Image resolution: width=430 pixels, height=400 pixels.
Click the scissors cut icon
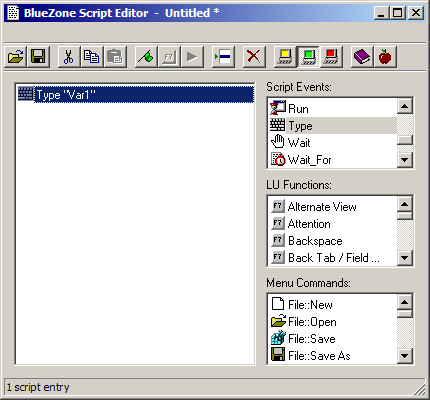(69, 57)
